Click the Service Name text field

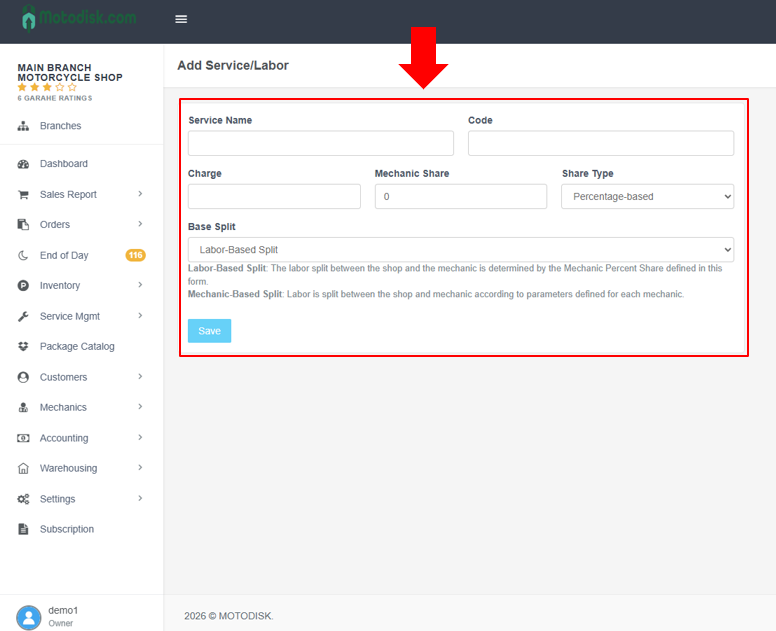tap(320, 143)
